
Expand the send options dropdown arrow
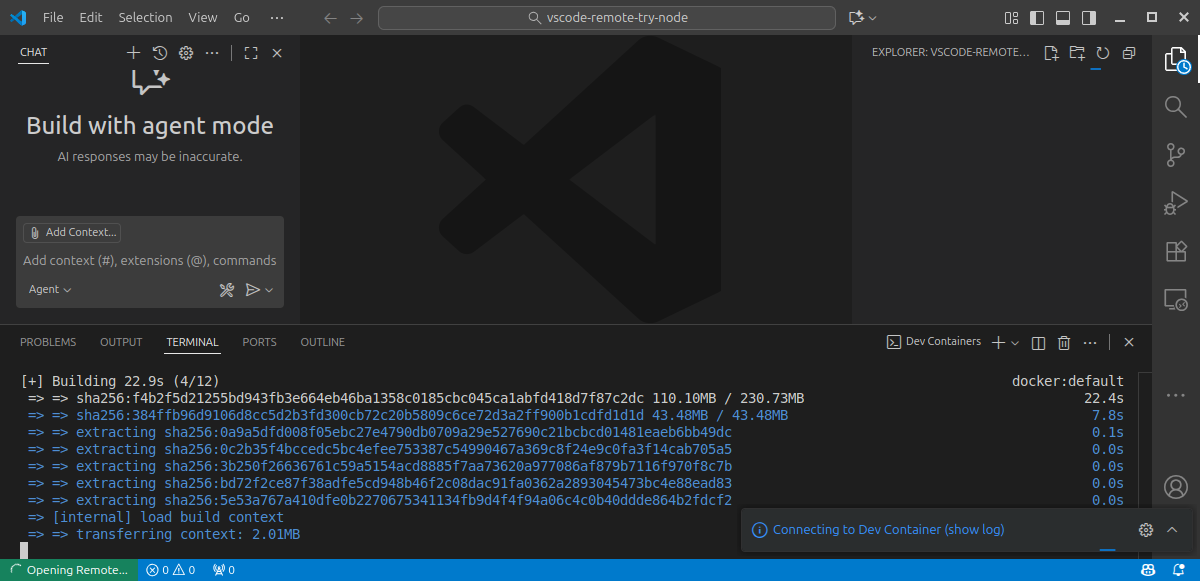point(269,290)
